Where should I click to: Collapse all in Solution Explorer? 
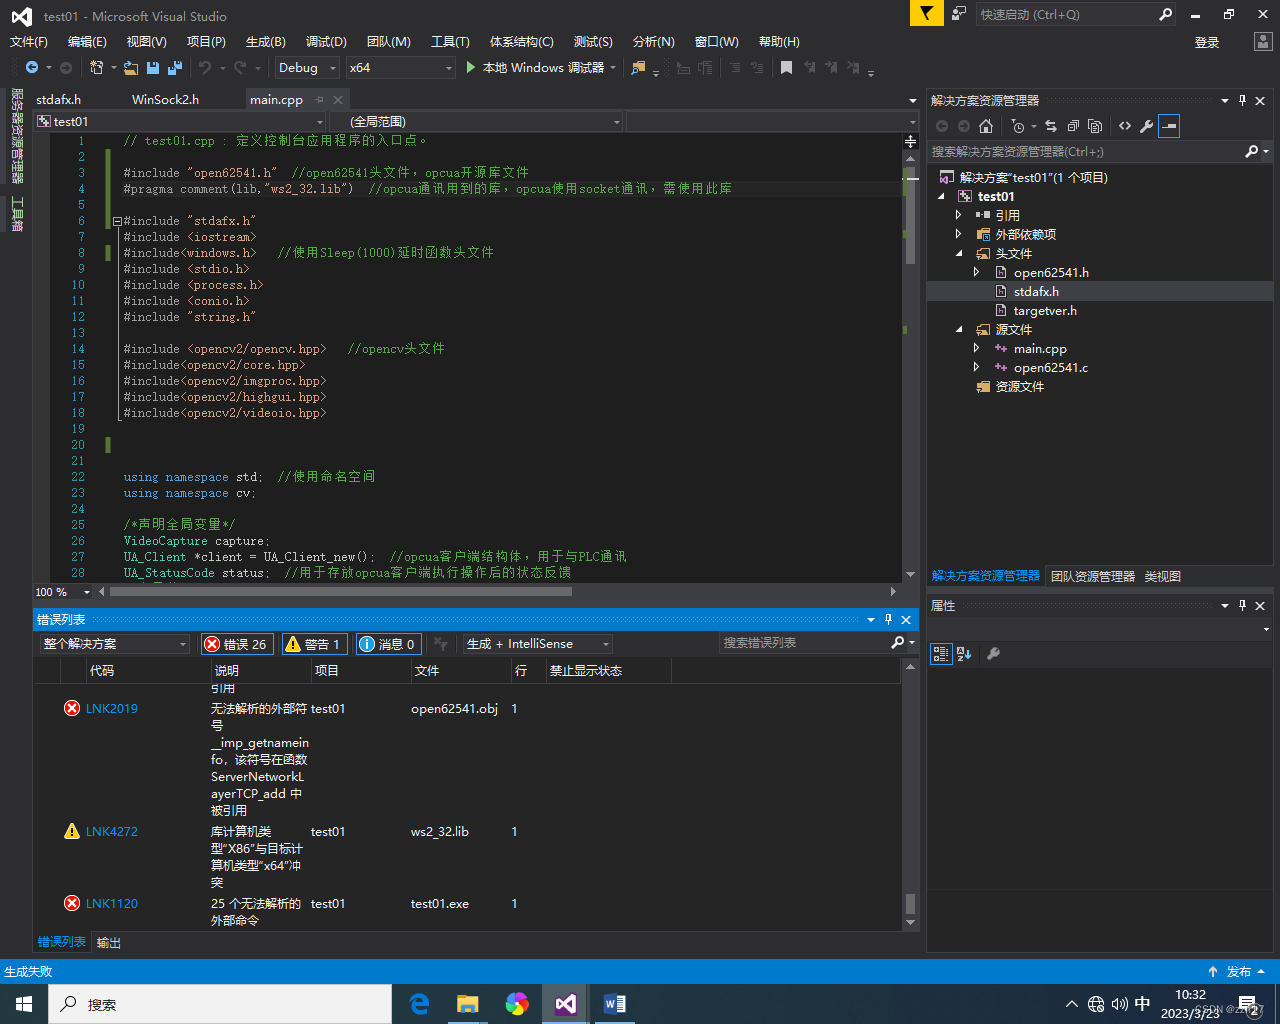tap(1073, 126)
